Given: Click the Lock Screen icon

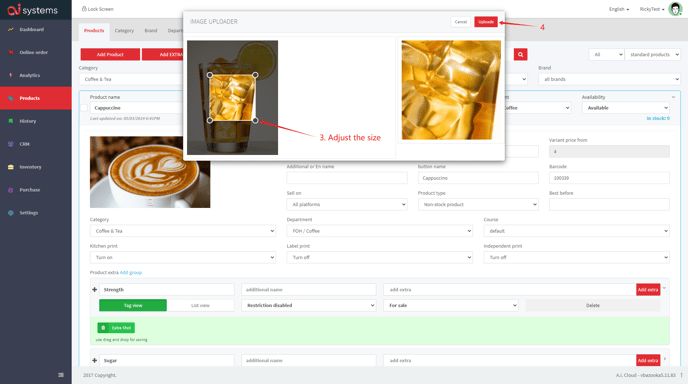Looking at the screenshot, I should (x=84, y=9).
